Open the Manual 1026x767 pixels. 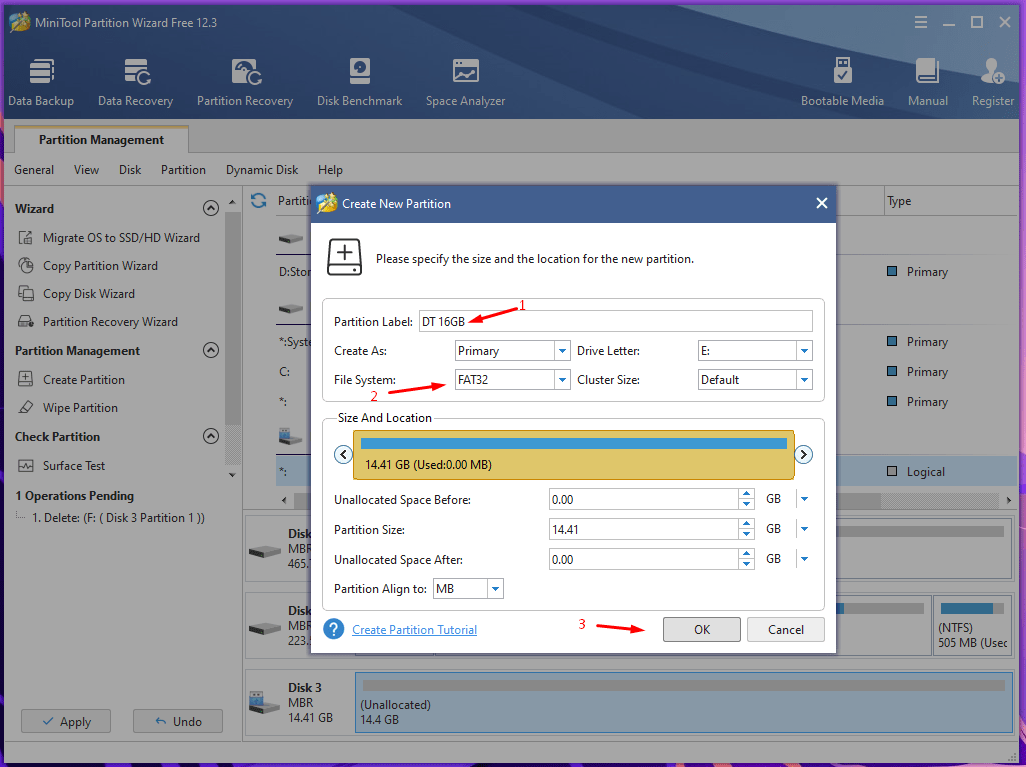927,82
